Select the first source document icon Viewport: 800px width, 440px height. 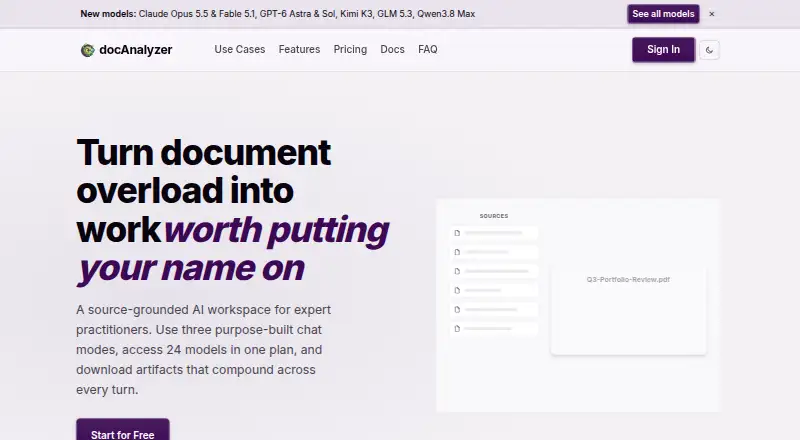pos(457,233)
